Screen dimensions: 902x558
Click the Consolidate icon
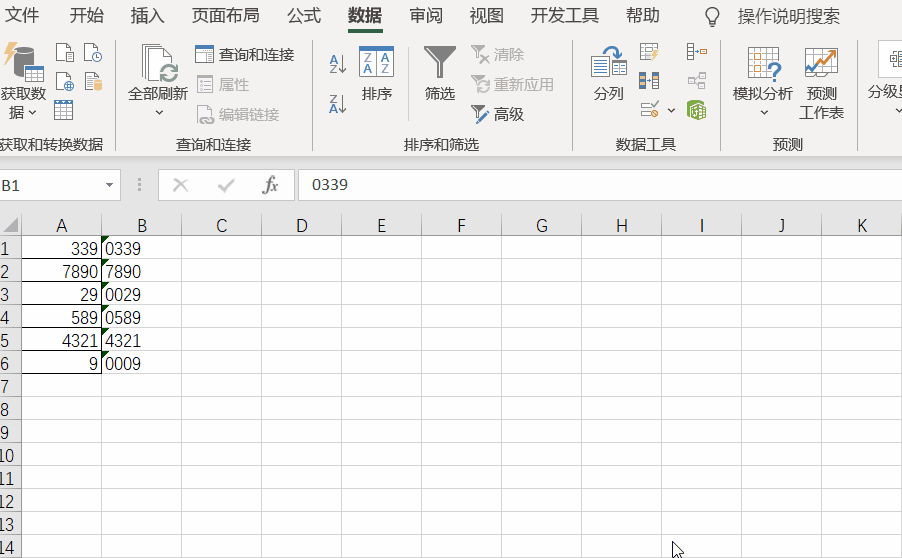click(697, 52)
